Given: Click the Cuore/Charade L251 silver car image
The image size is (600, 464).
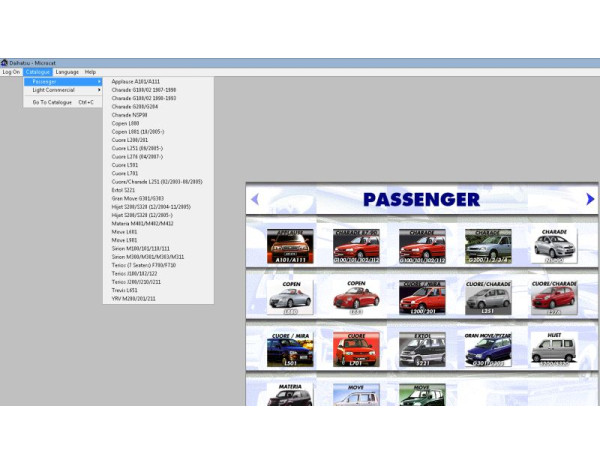Looking at the screenshot, I should click(x=488, y=296).
